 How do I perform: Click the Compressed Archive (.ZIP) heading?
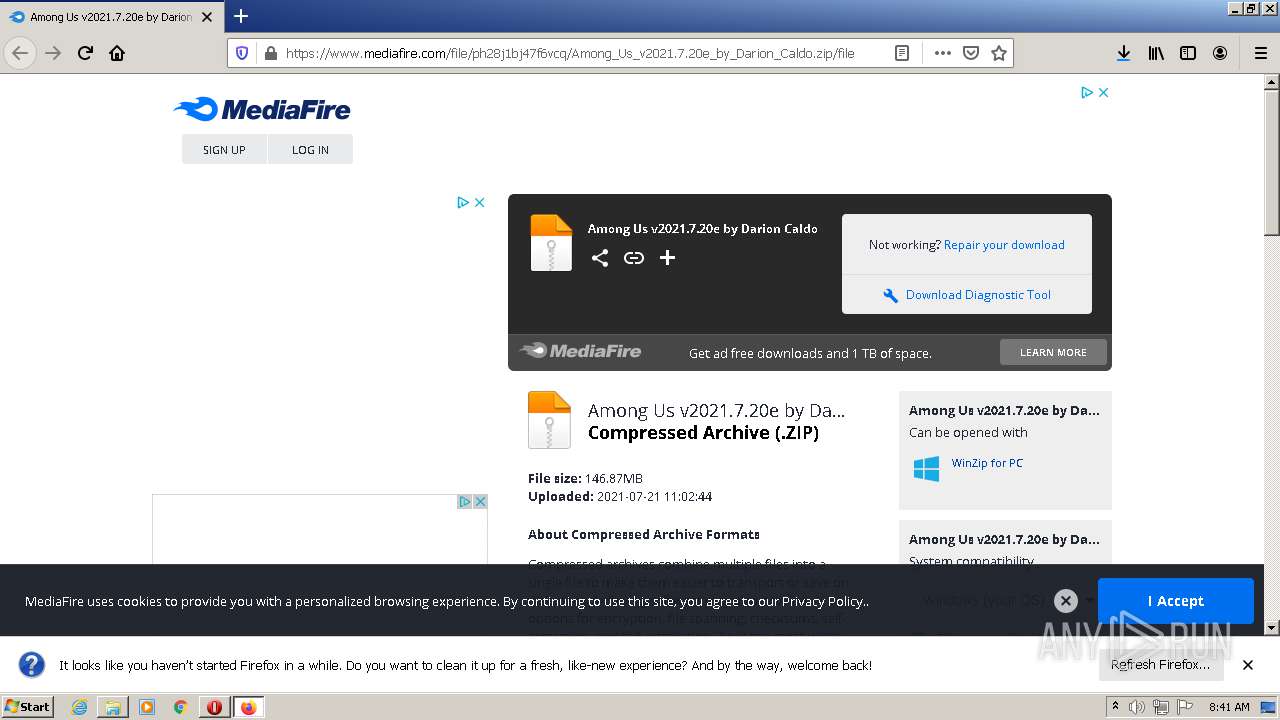(703, 433)
